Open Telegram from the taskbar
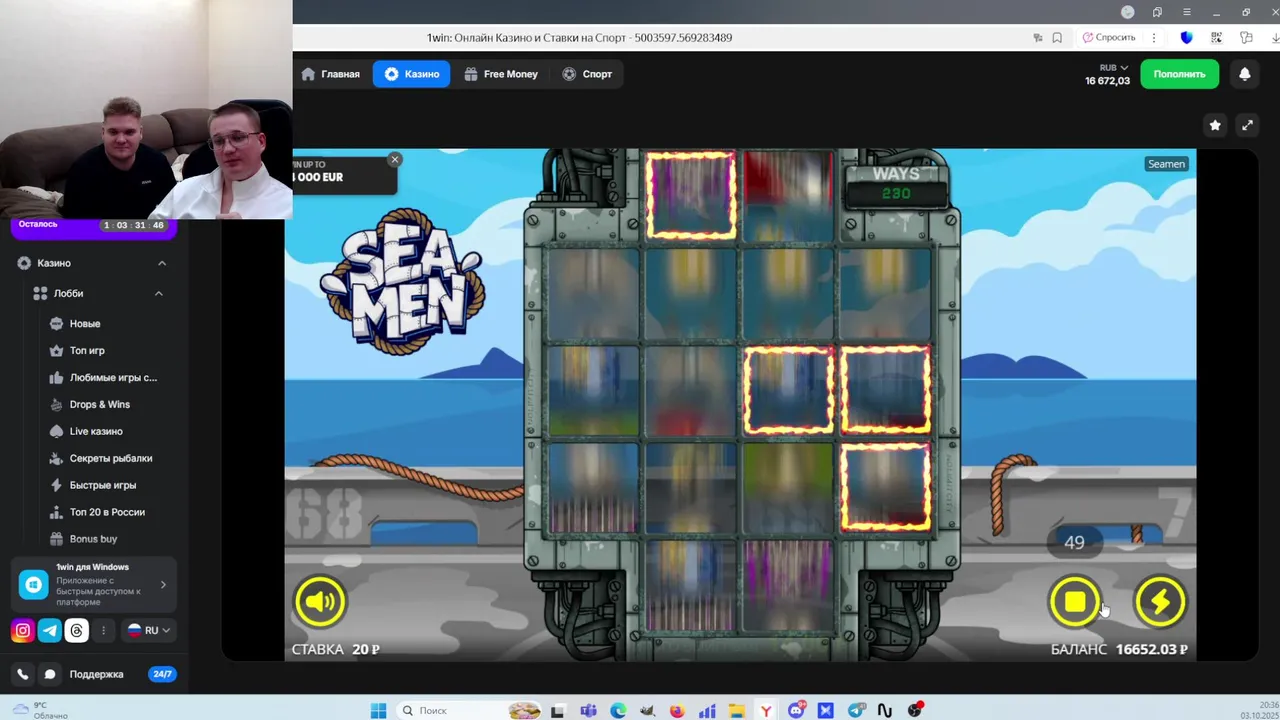This screenshot has width=1280, height=720. pyautogui.click(x=856, y=711)
